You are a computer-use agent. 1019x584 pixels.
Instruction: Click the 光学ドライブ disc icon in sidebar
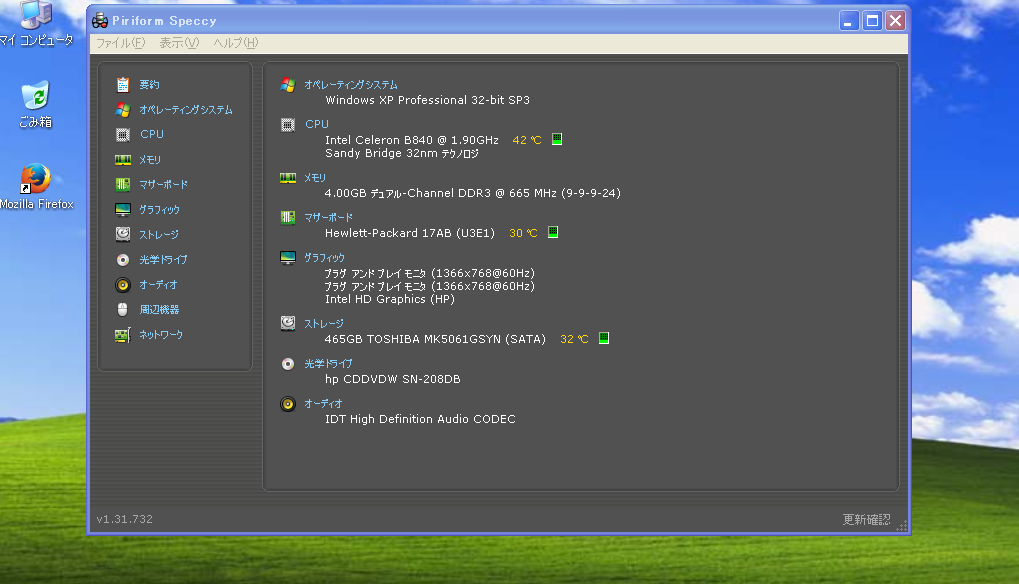coord(123,260)
